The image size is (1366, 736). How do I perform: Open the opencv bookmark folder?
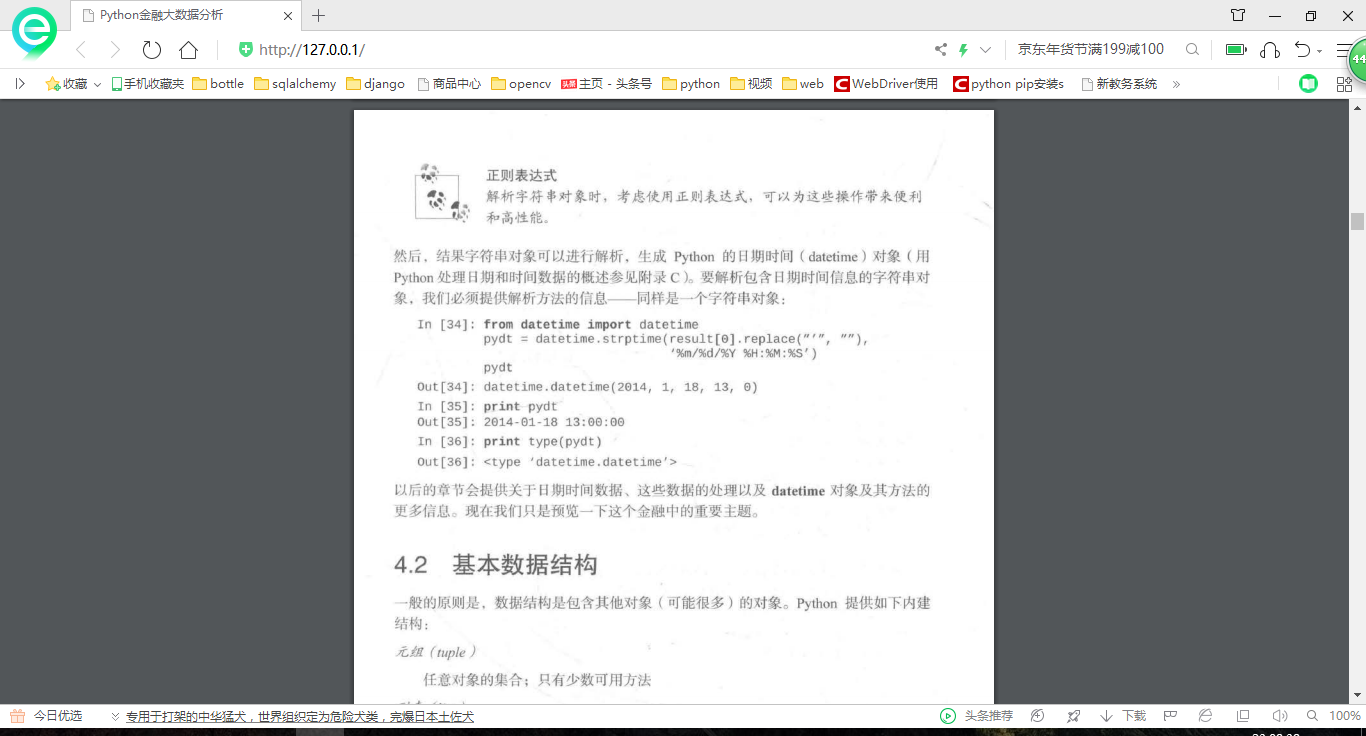521,84
